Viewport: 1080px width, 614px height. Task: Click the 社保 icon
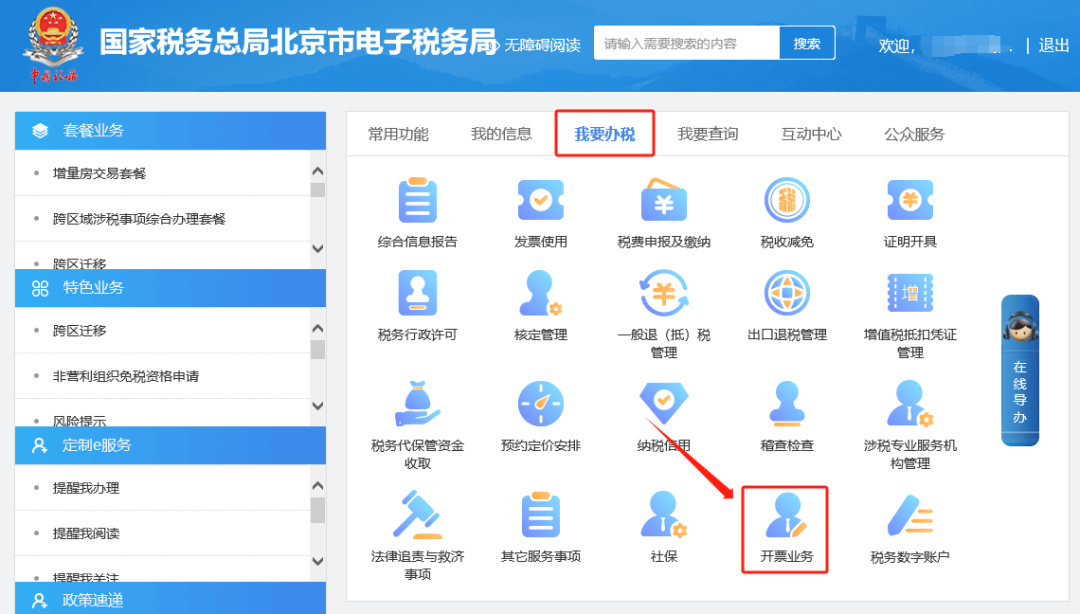pyautogui.click(x=664, y=514)
